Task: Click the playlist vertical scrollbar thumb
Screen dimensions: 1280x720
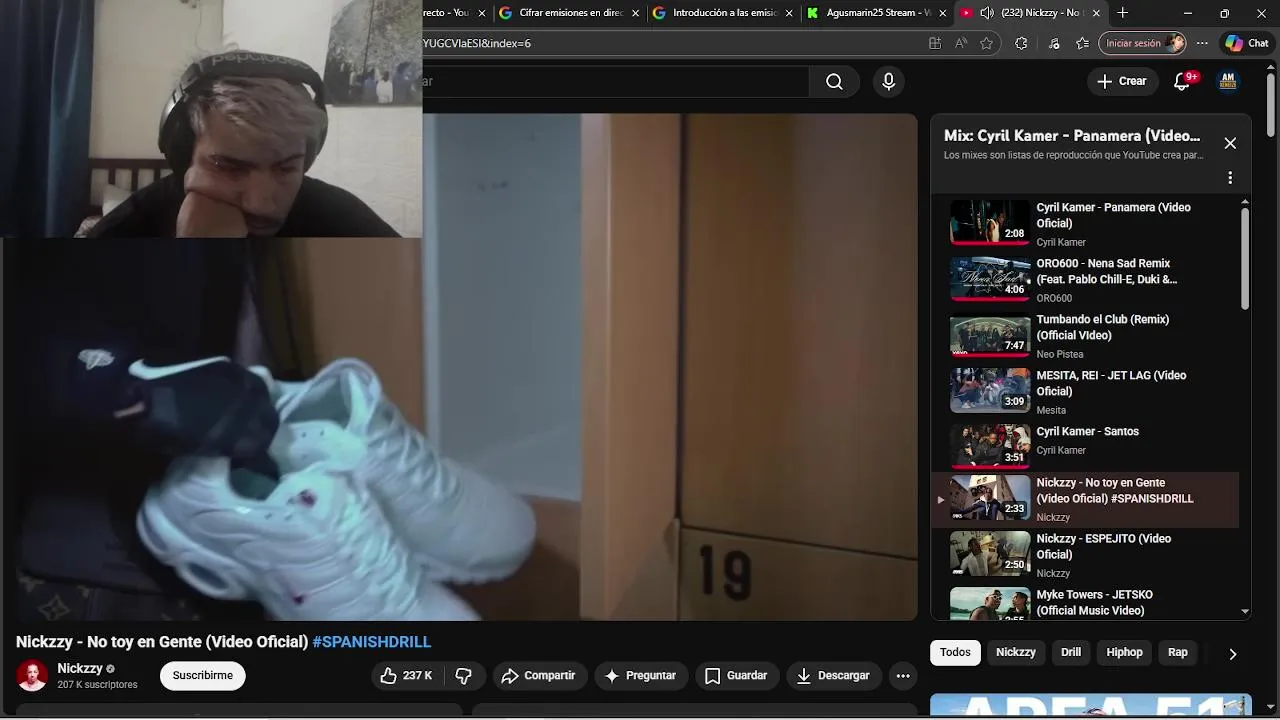Action: 1245,260
